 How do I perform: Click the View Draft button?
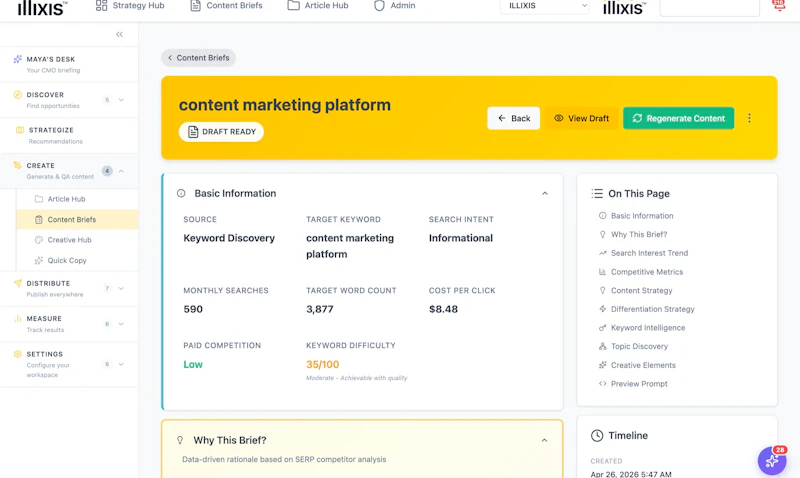pos(581,118)
